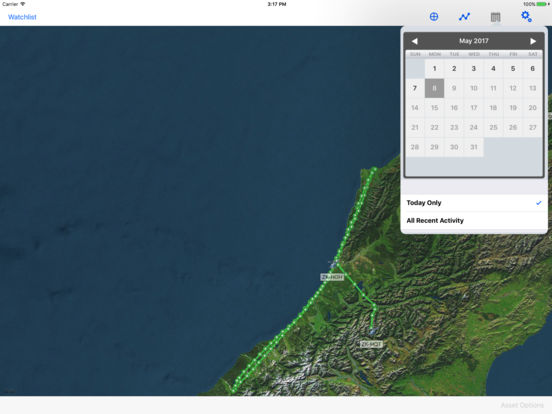
Task: Tap the aircraft marker in the mountains
Action: click(372, 331)
